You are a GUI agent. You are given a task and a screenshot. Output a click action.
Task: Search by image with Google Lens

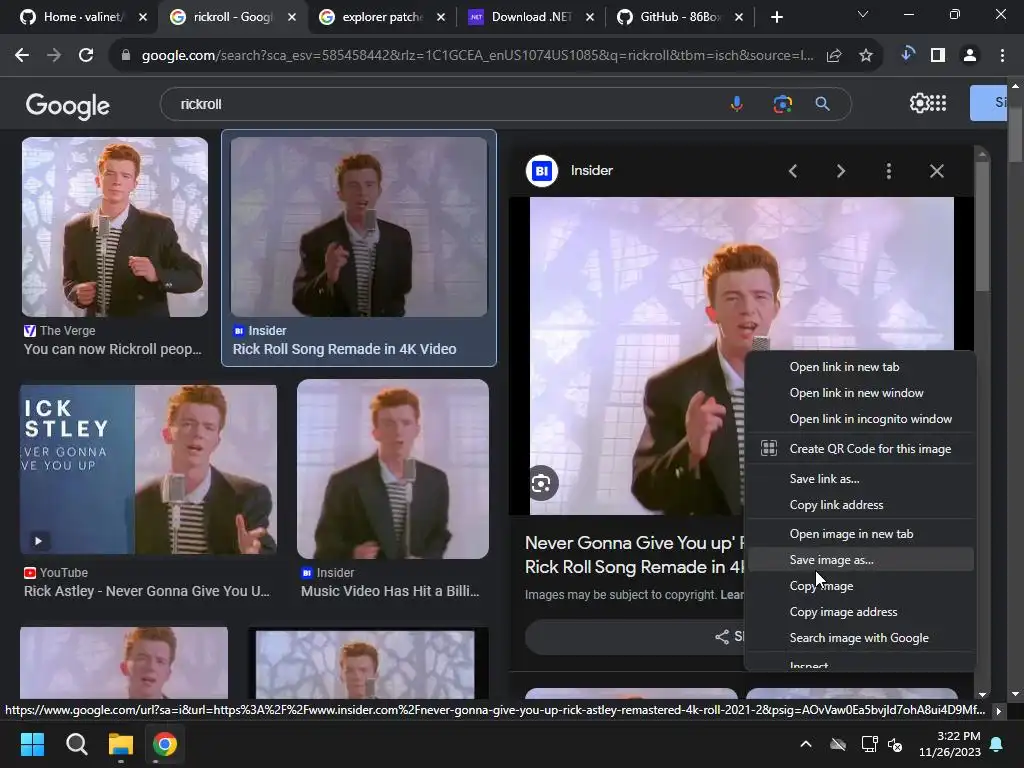[x=782, y=104]
